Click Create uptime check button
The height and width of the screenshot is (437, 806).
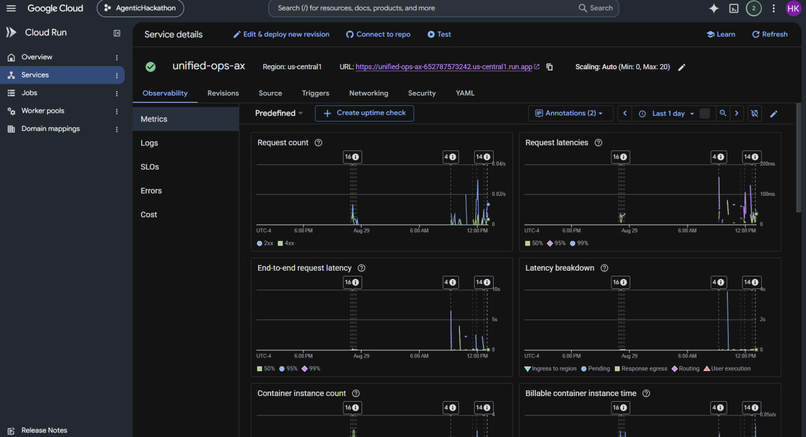coord(364,113)
